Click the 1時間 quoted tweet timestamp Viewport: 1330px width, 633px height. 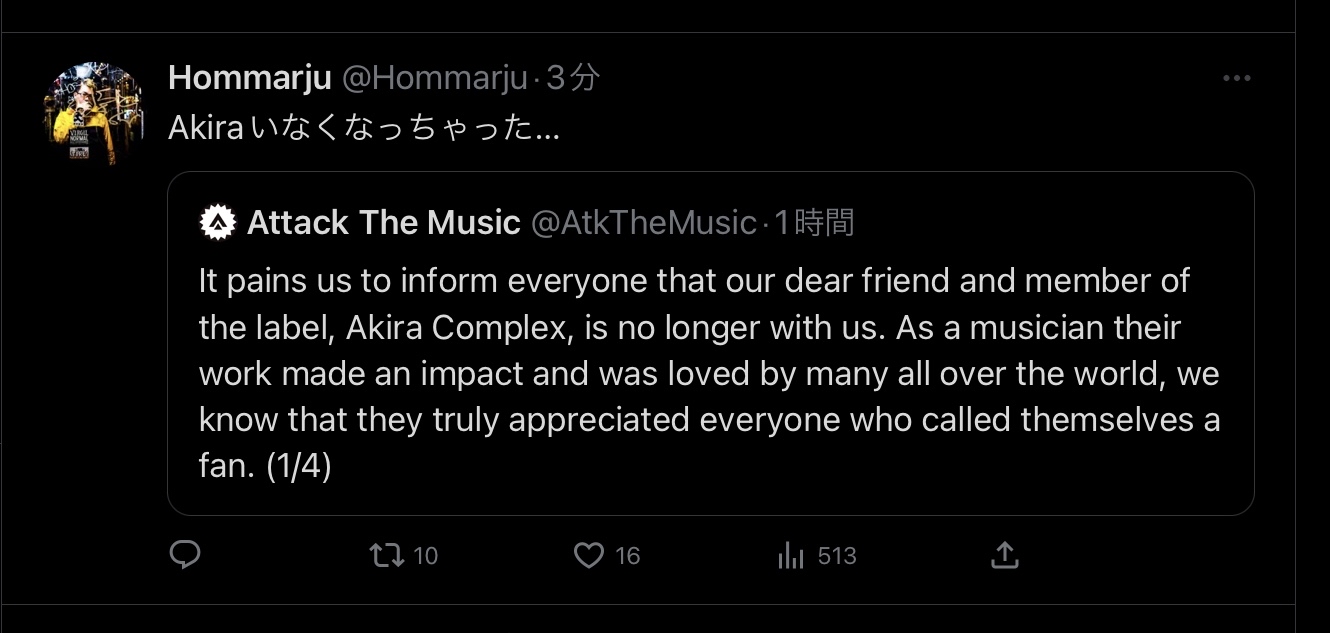(815, 223)
